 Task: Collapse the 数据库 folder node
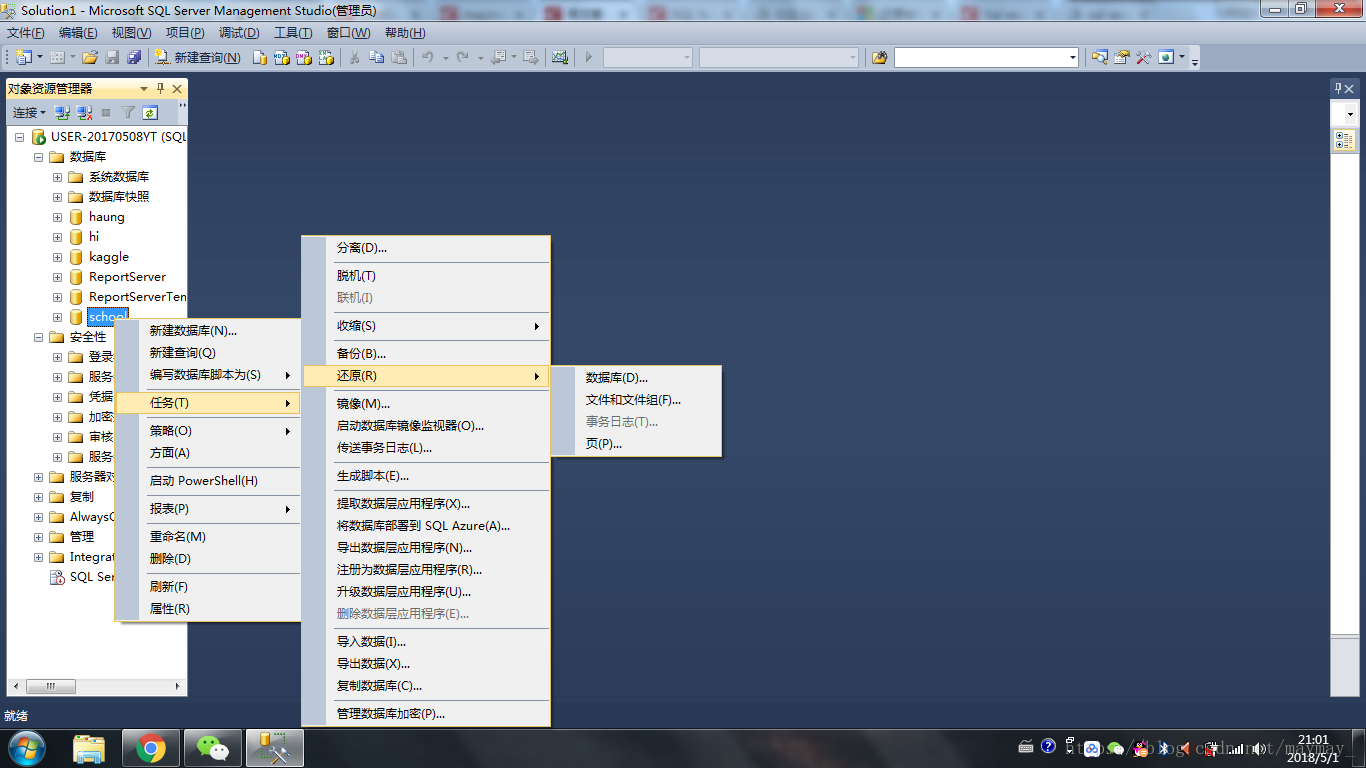pyautogui.click(x=38, y=157)
